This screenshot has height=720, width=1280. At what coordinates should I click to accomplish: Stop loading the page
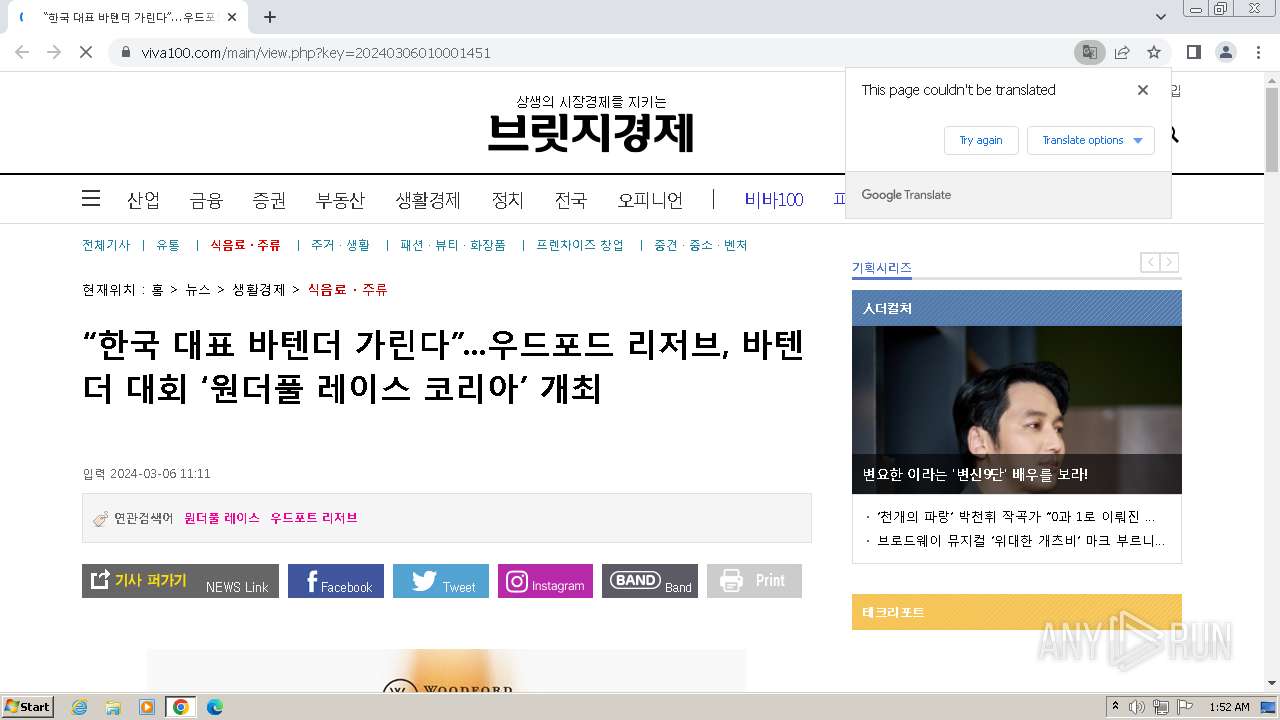point(86,52)
